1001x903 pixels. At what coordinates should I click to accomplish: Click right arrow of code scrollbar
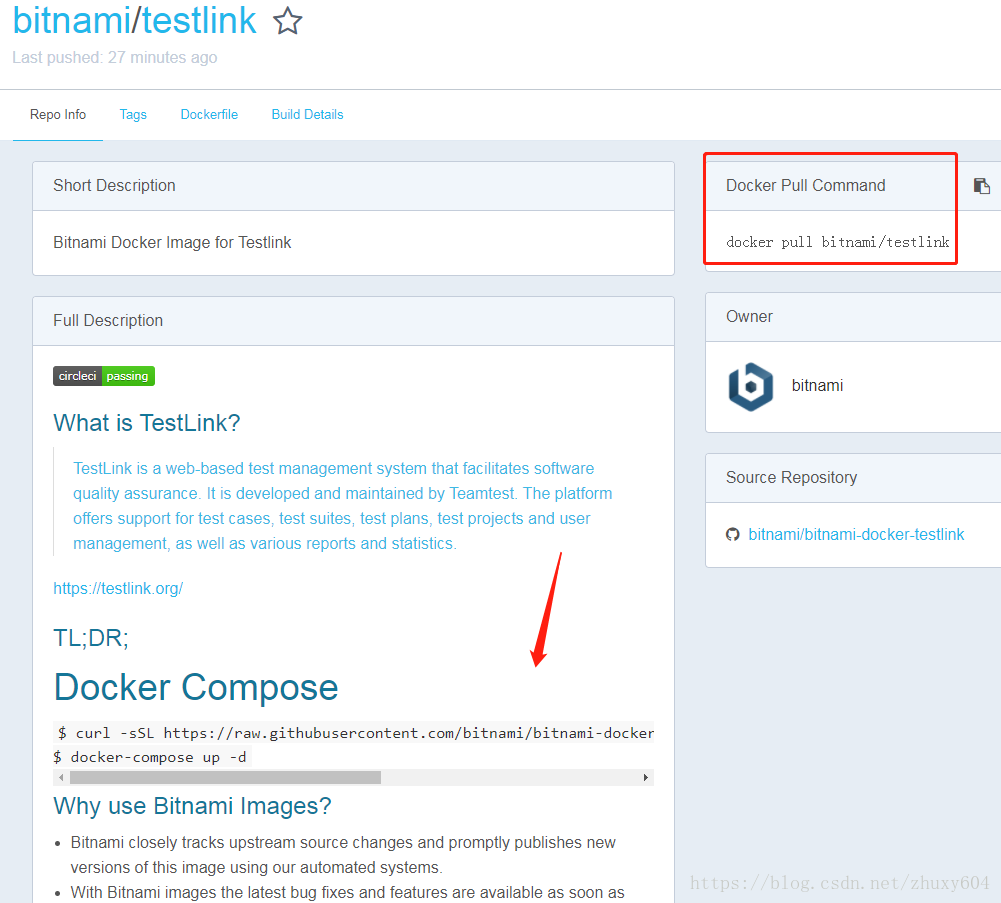click(646, 777)
